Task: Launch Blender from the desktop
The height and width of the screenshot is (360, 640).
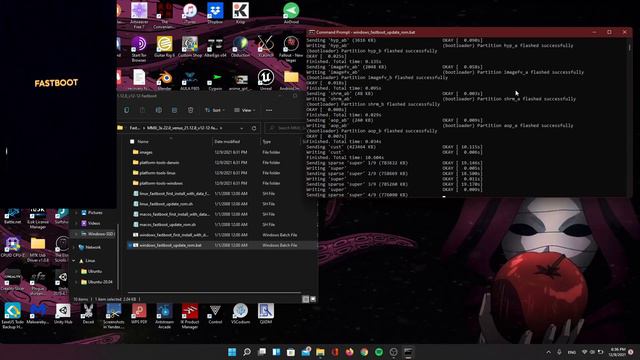Action: [164, 80]
